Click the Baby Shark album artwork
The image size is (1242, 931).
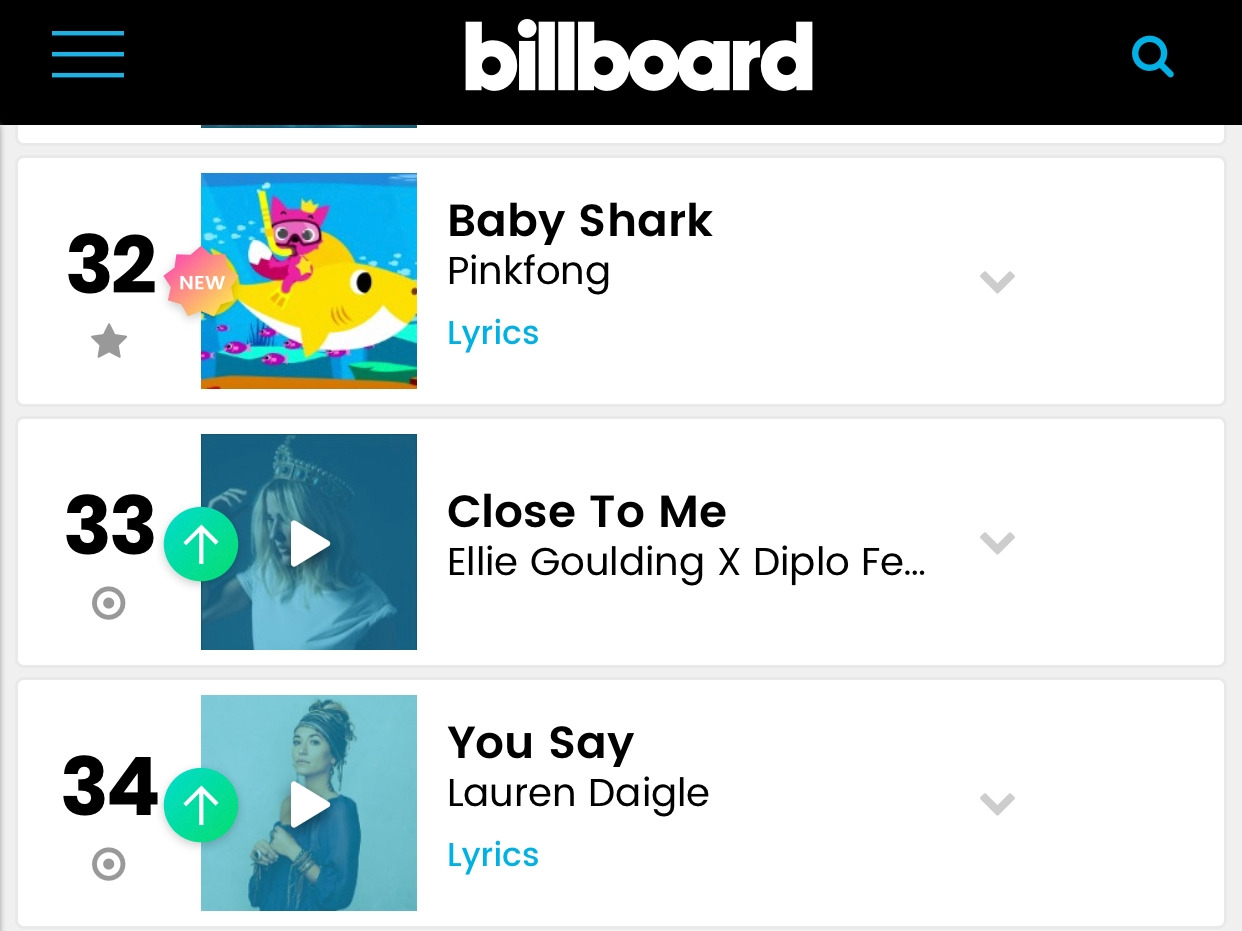point(309,281)
